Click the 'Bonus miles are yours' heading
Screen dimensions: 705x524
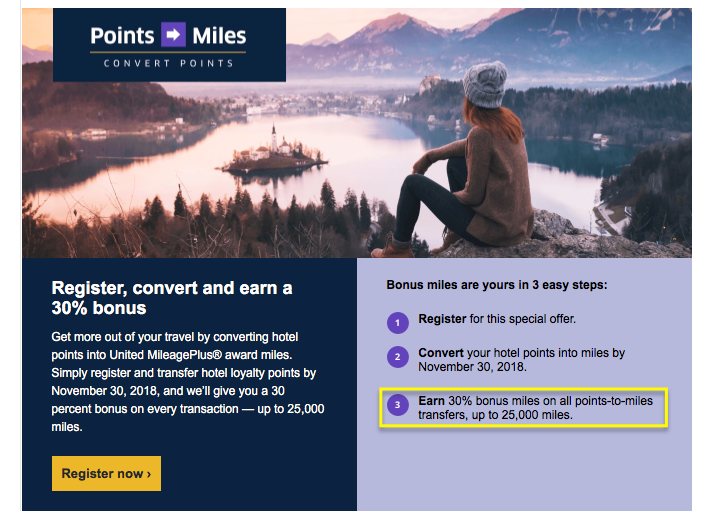point(497,285)
